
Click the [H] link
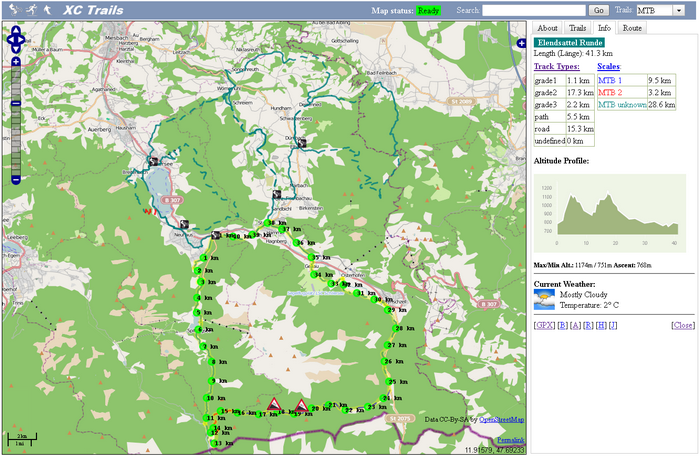tap(601, 325)
